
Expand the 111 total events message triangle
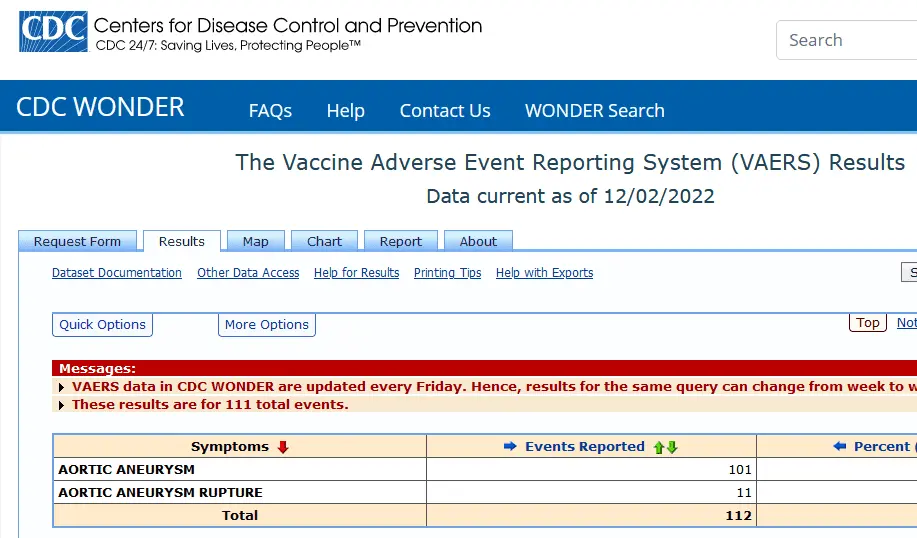pyautogui.click(x=63, y=405)
